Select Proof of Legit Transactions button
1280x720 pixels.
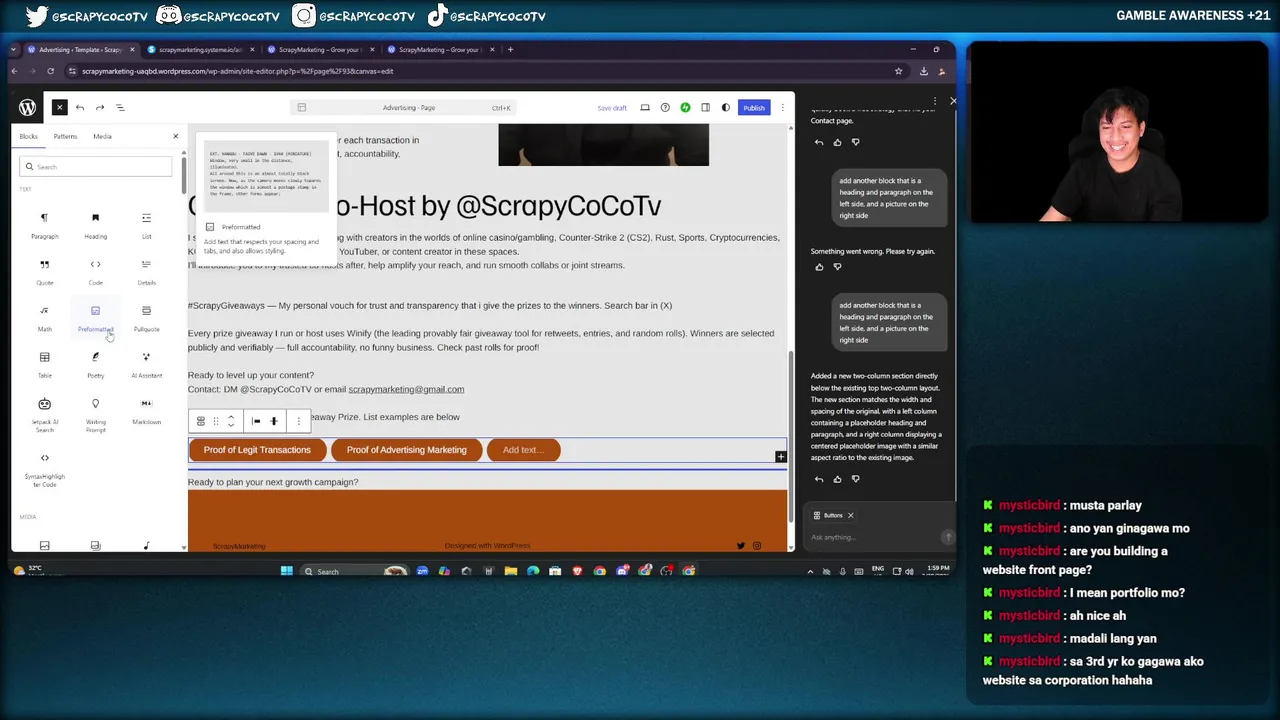click(257, 450)
